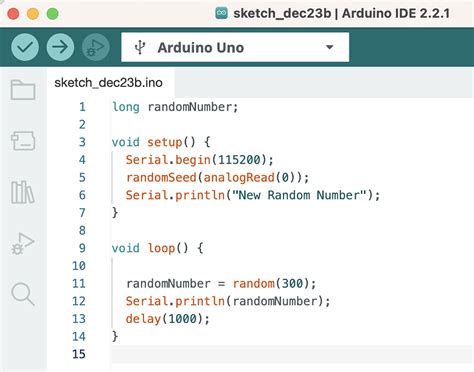Click line number 9 in the gutter
Image resolution: width=474 pixels, height=372 pixels.
[82, 248]
